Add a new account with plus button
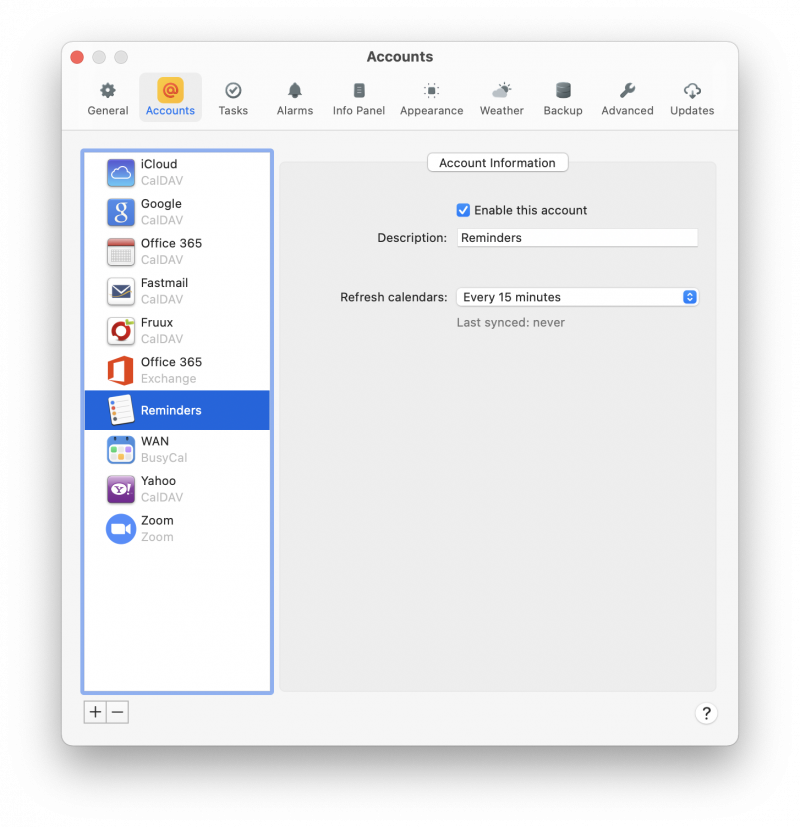The width and height of the screenshot is (800, 827). click(x=95, y=712)
